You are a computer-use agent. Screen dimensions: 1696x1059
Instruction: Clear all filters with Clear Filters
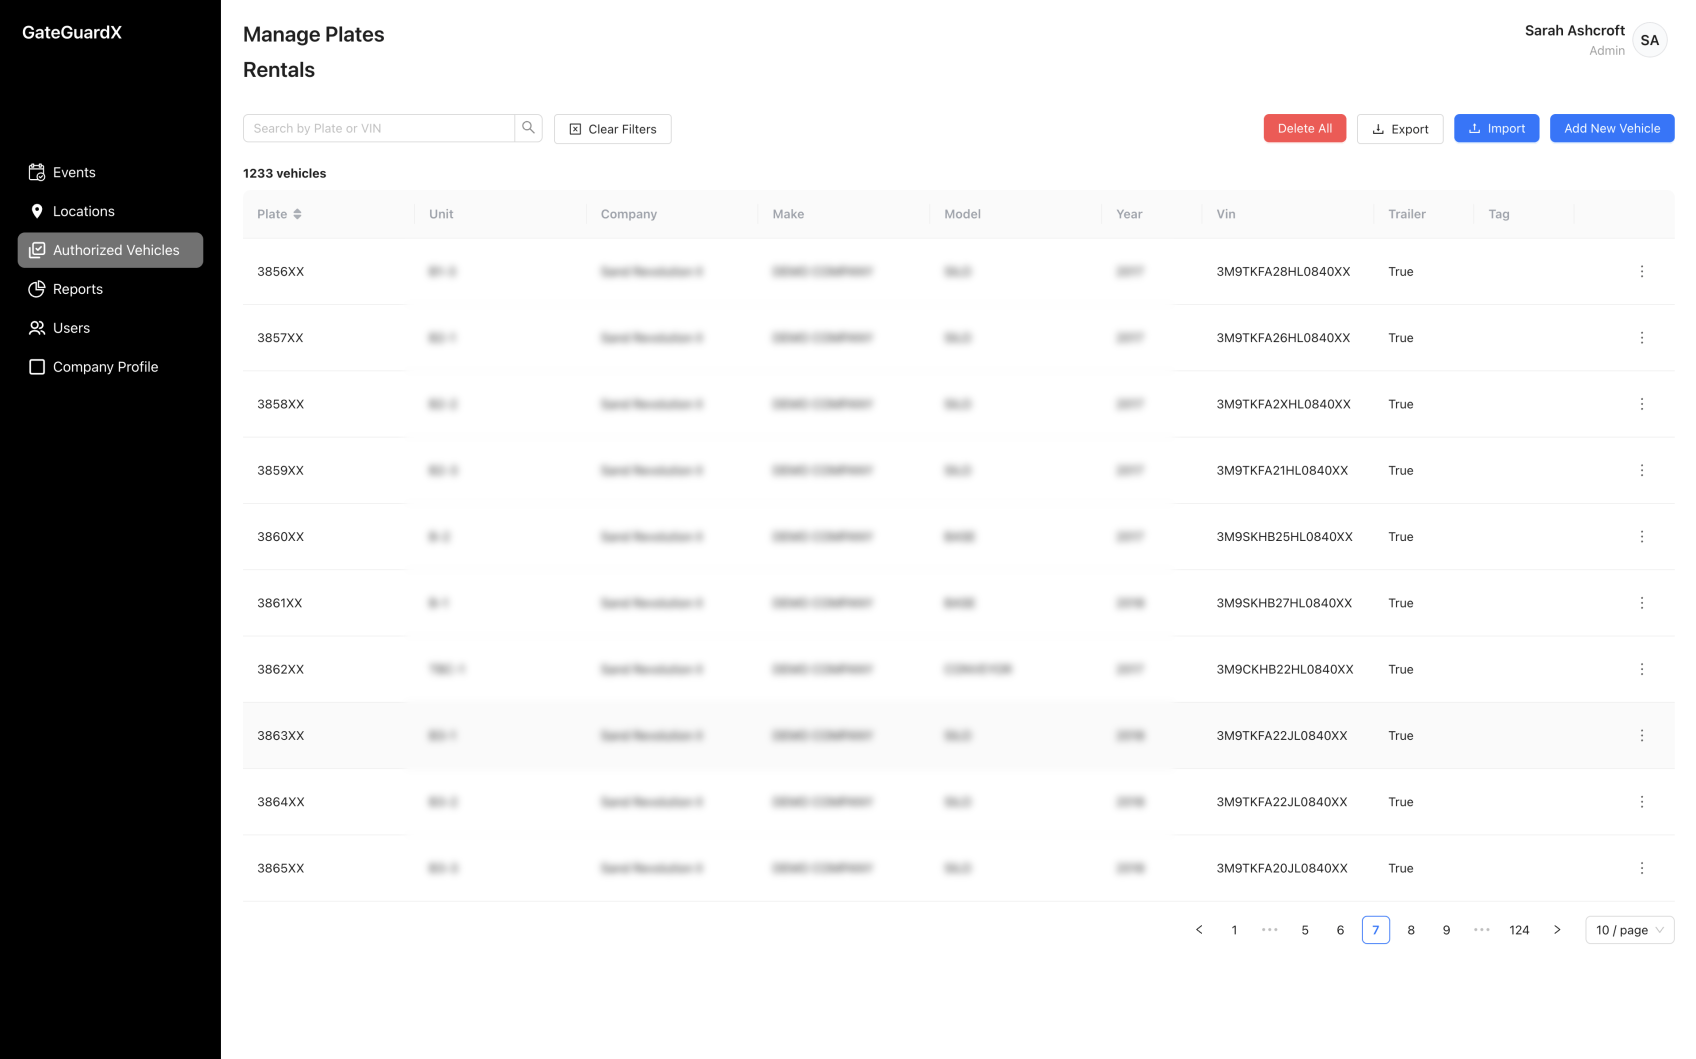(612, 129)
